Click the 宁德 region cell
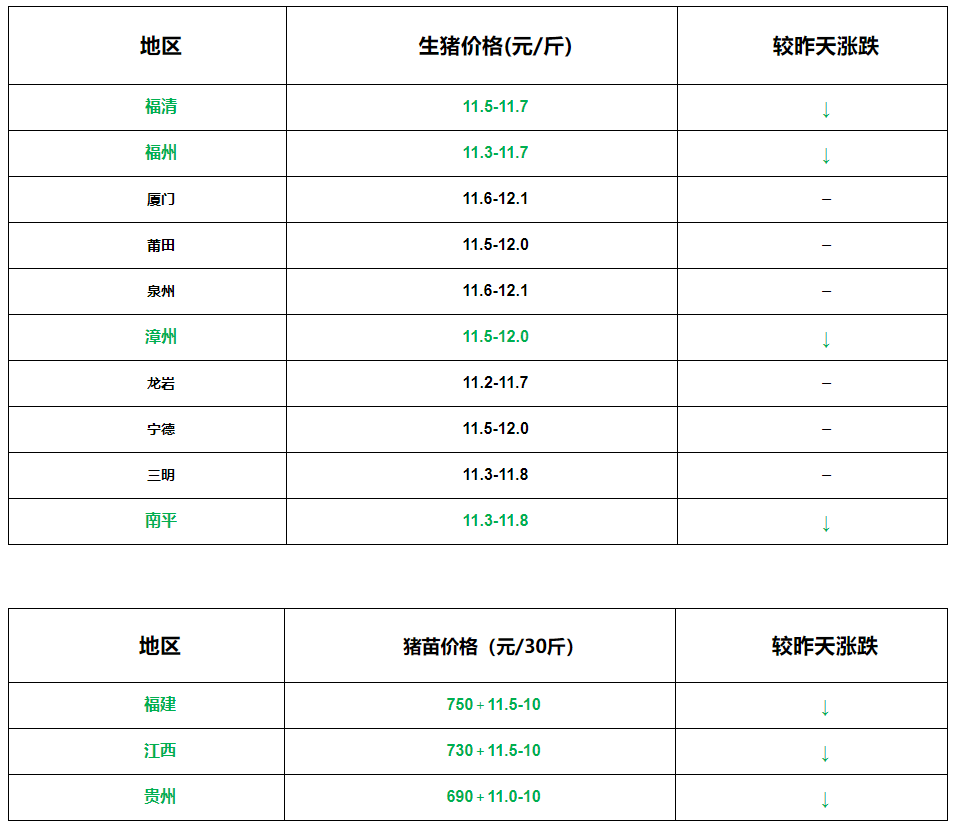The image size is (958, 827). [x=161, y=429]
